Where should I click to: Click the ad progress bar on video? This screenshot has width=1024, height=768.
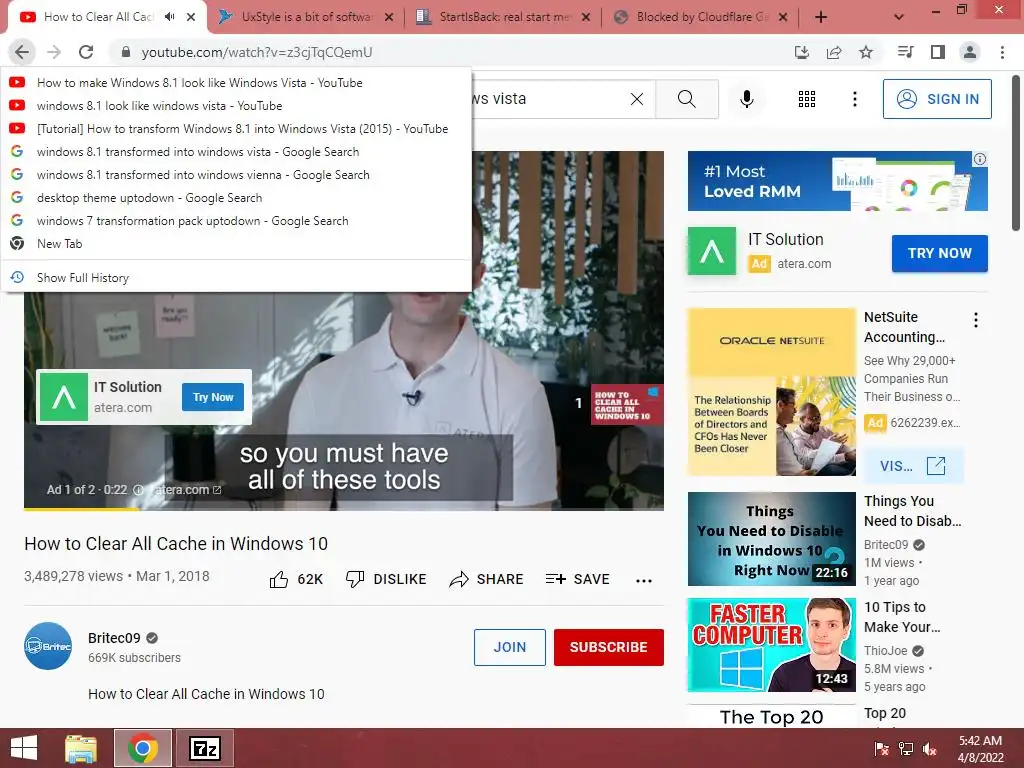pos(344,508)
